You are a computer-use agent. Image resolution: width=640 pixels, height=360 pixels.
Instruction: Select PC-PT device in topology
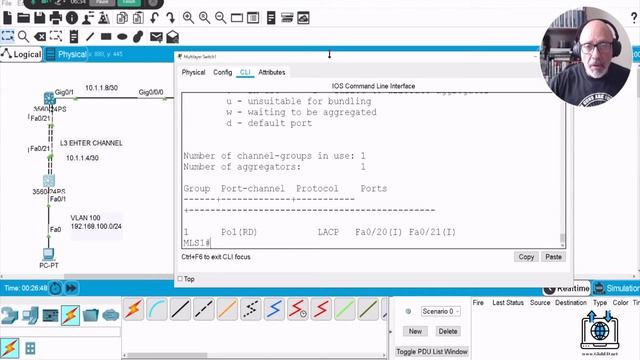pos(49,255)
